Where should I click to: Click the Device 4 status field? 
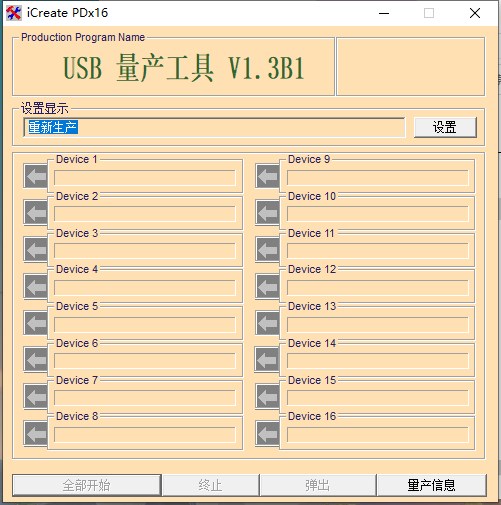coord(145,288)
